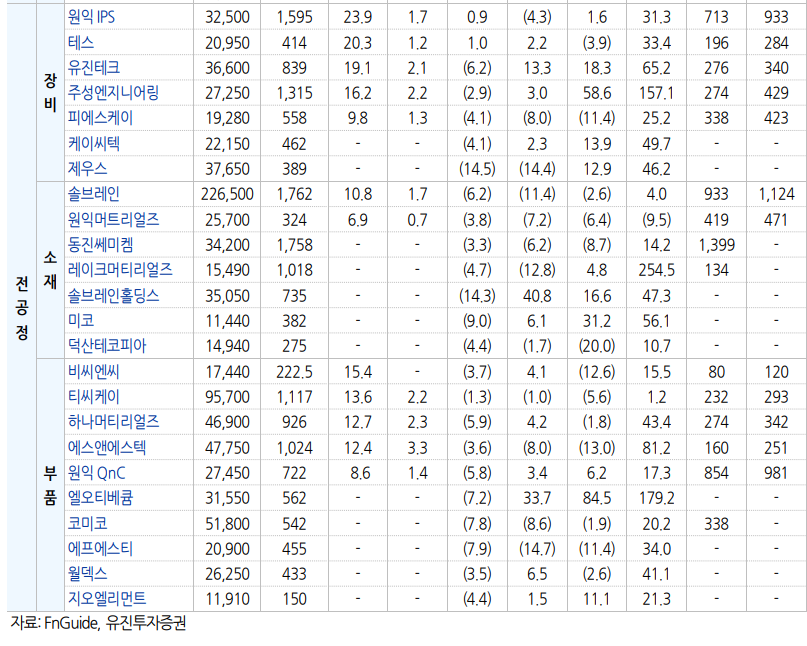Select the 179.2 value for 엘오티베큠
The width and height of the screenshot is (807, 646).
pyautogui.click(x=656, y=498)
